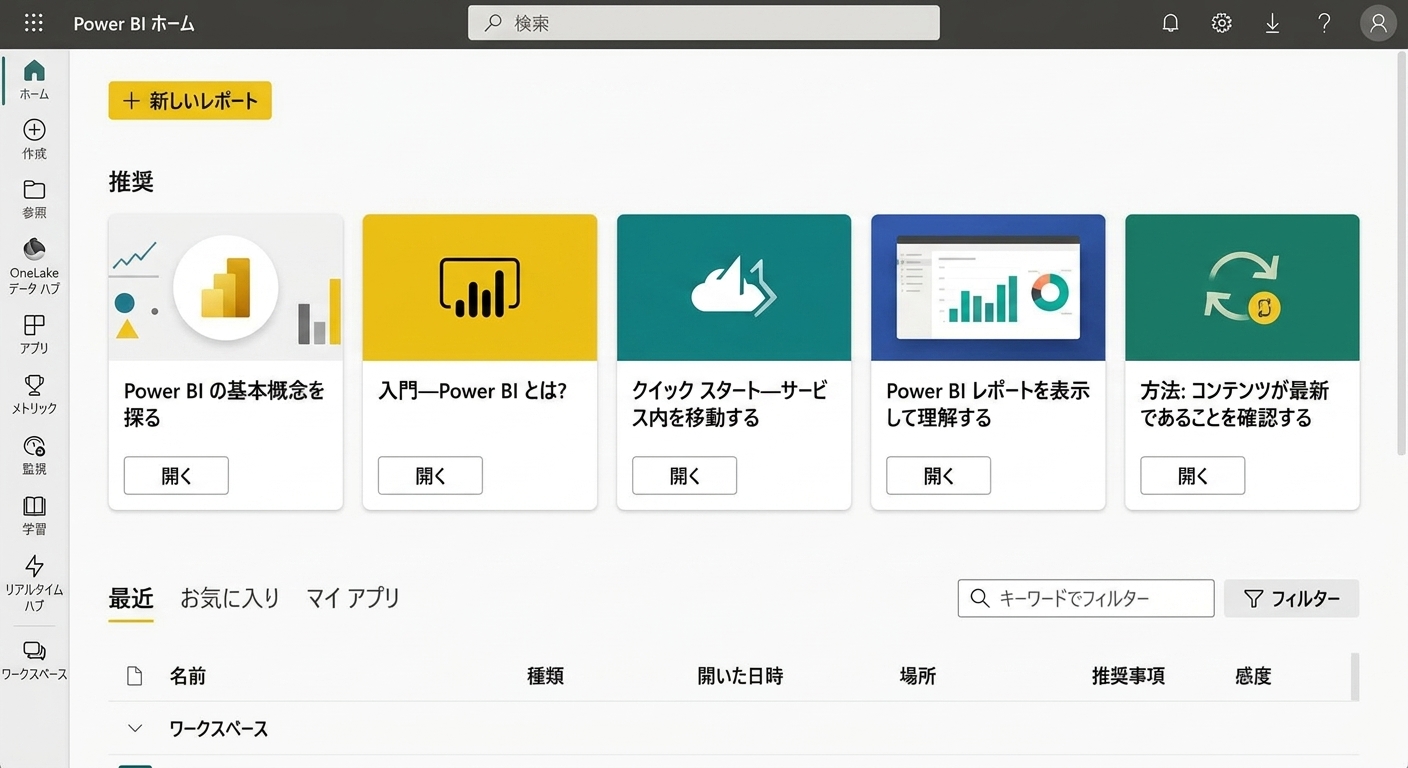This screenshot has width=1408, height=768.
Task: Open the settings gear icon
Action: point(1221,23)
